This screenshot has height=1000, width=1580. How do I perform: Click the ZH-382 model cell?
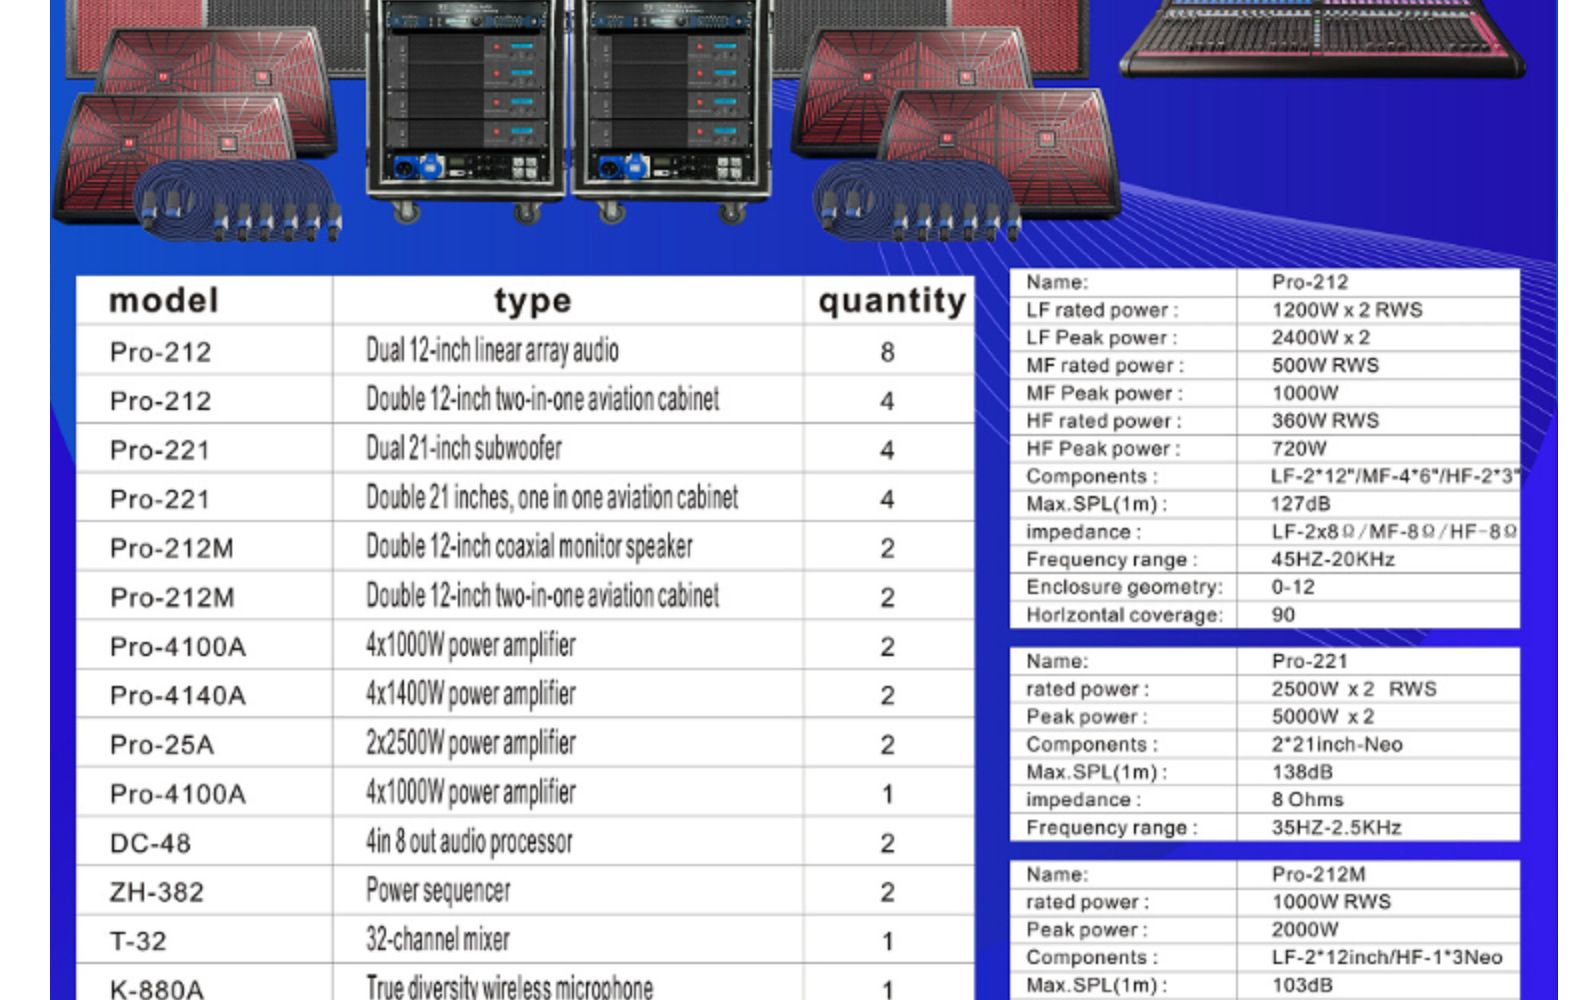coord(156,892)
